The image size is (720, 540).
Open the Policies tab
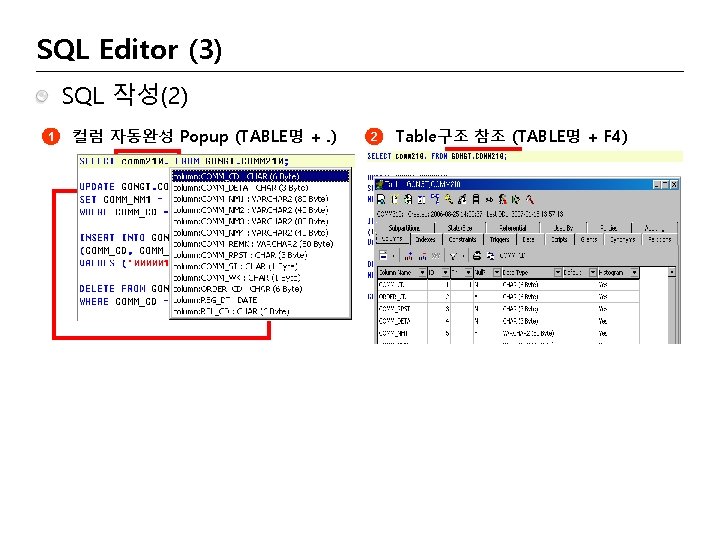click(x=609, y=228)
